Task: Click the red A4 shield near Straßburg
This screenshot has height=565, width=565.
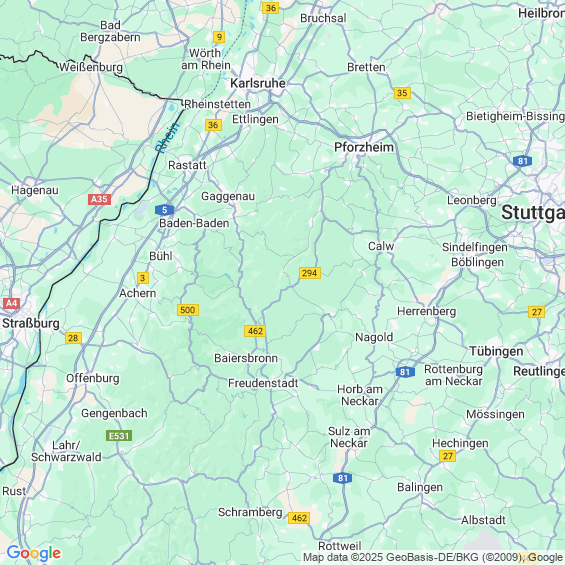Action: click(11, 303)
